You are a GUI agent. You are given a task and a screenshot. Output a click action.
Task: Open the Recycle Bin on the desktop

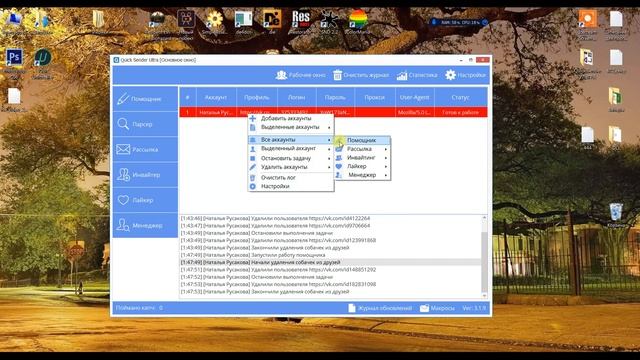click(616, 215)
